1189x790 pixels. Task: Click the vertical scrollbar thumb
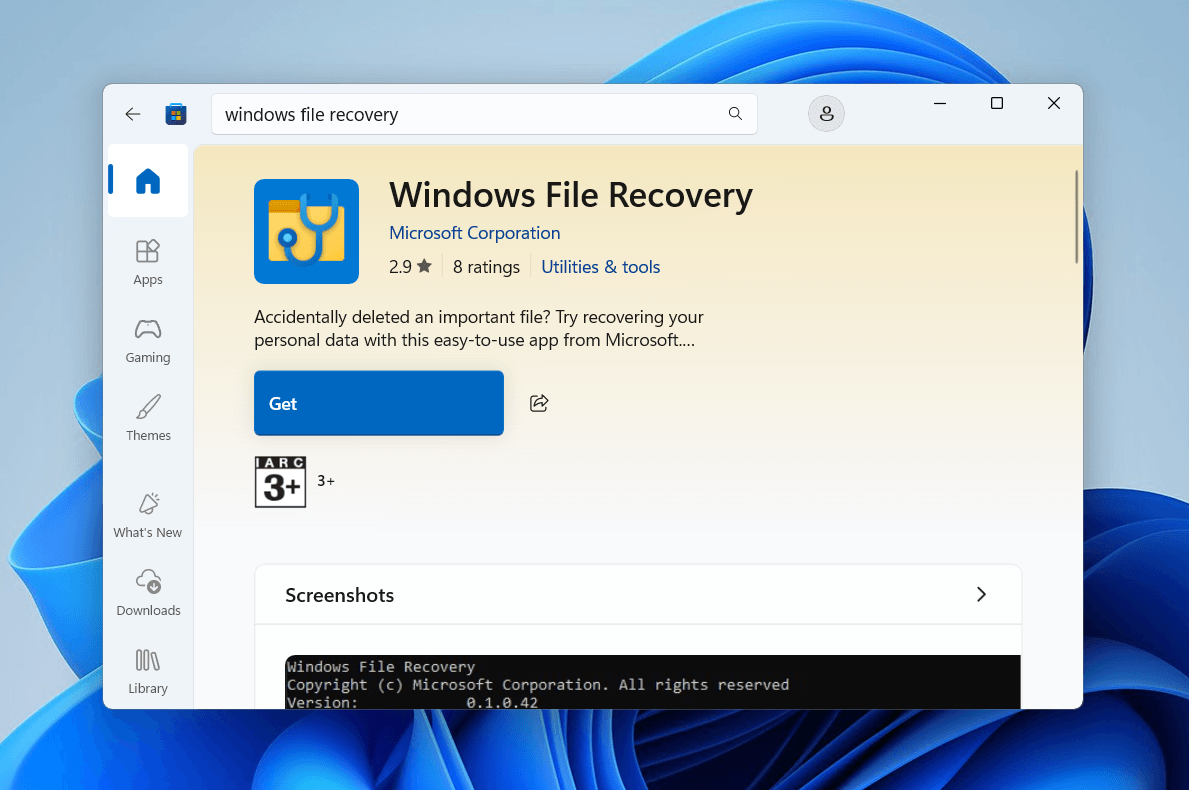tap(1076, 217)
